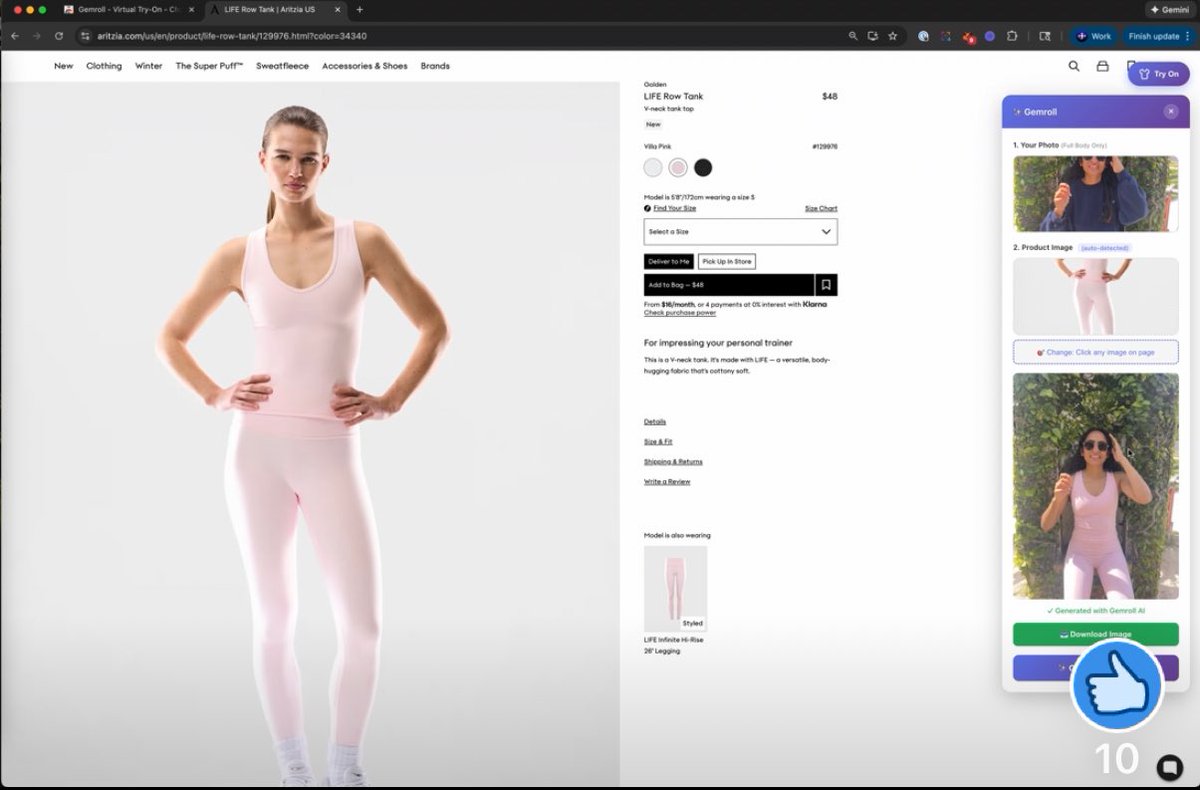Click the Download Image button
Image resolution: width=1200 pixels, height=790 pixels.
pyautogui.click(x=1095, y=634)
